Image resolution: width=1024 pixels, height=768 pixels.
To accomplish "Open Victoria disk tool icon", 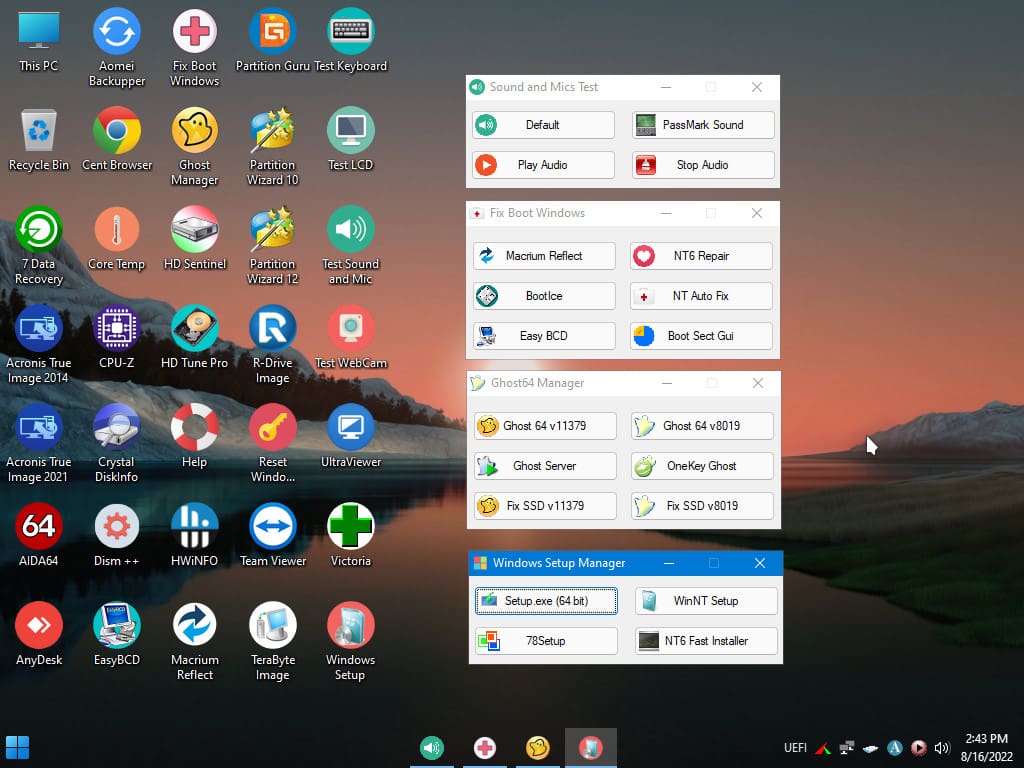I will pyautogui.click(x=351, y=528).
